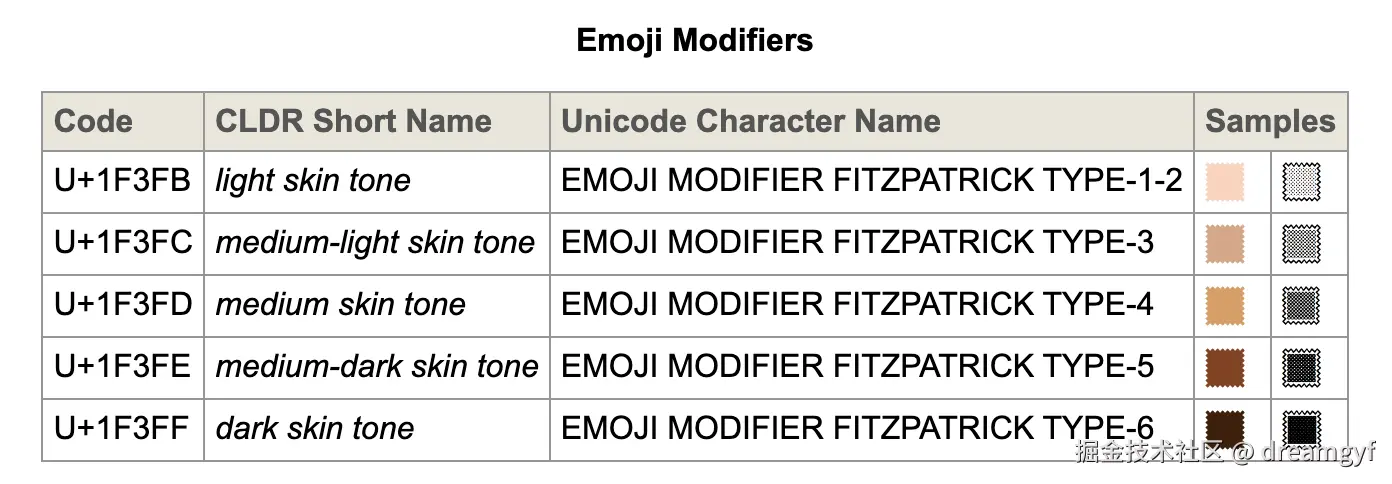Click the light skin tone color swatch
Screen dimensions: 1392x484
tap(1225, 182)
